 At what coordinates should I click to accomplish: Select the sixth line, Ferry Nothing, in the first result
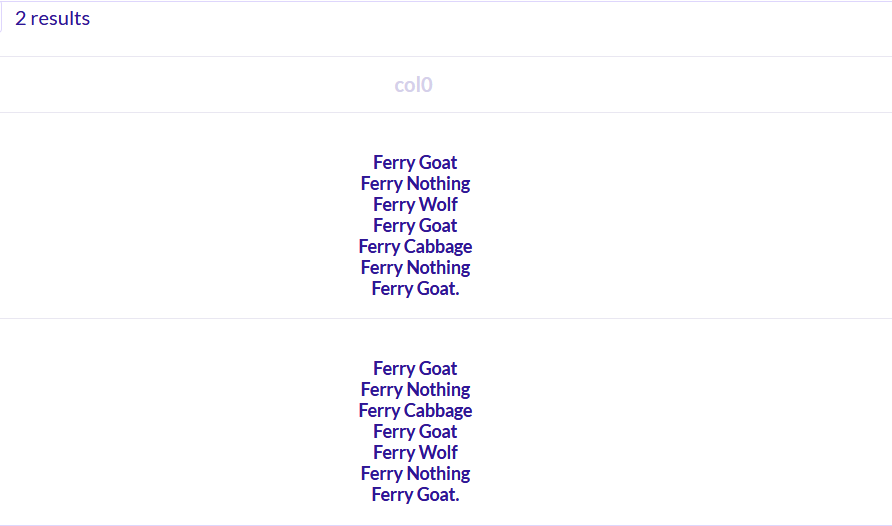click(415, 268)
